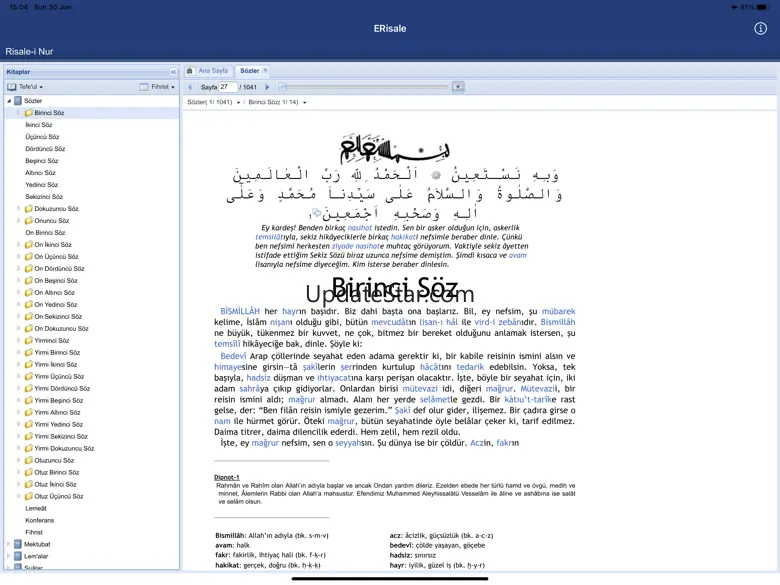Expand the Otuzuncu Söz folder

(18, 460)
